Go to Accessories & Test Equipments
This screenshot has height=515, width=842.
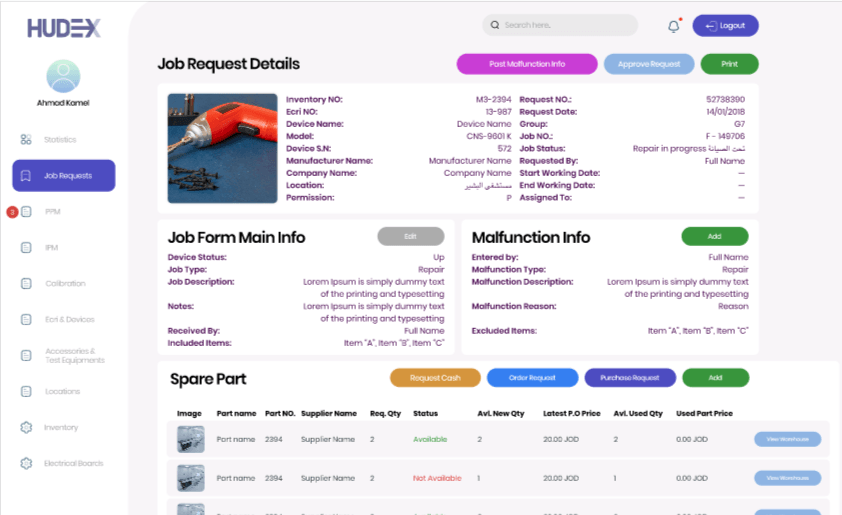[74, 356]
